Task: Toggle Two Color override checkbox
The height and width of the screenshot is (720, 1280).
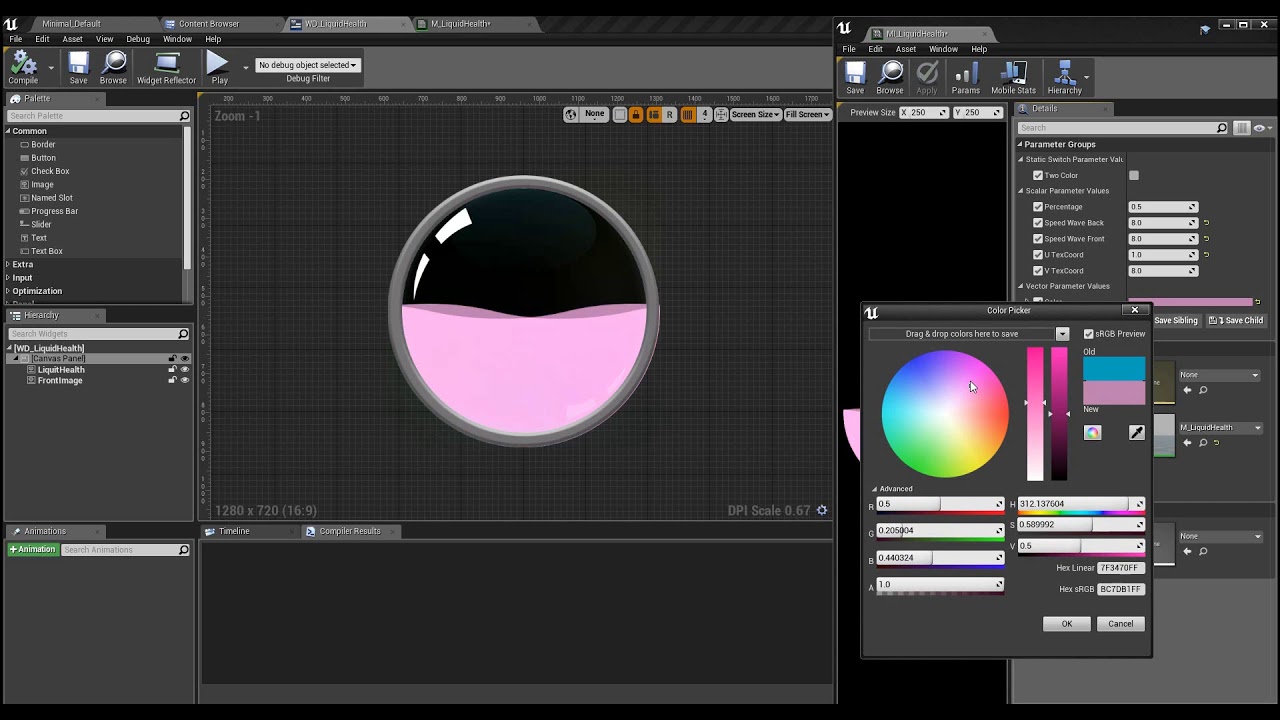Action: (1038, 175)
